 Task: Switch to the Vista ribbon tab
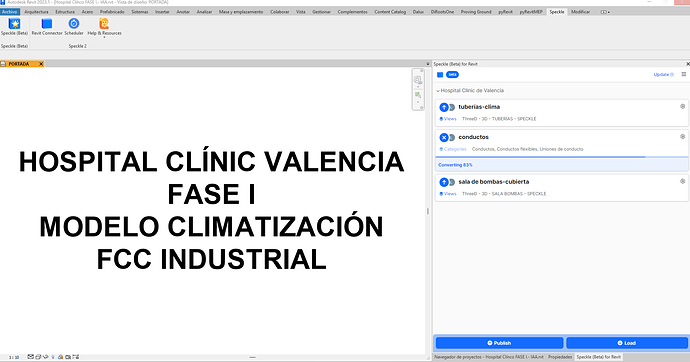301,12
